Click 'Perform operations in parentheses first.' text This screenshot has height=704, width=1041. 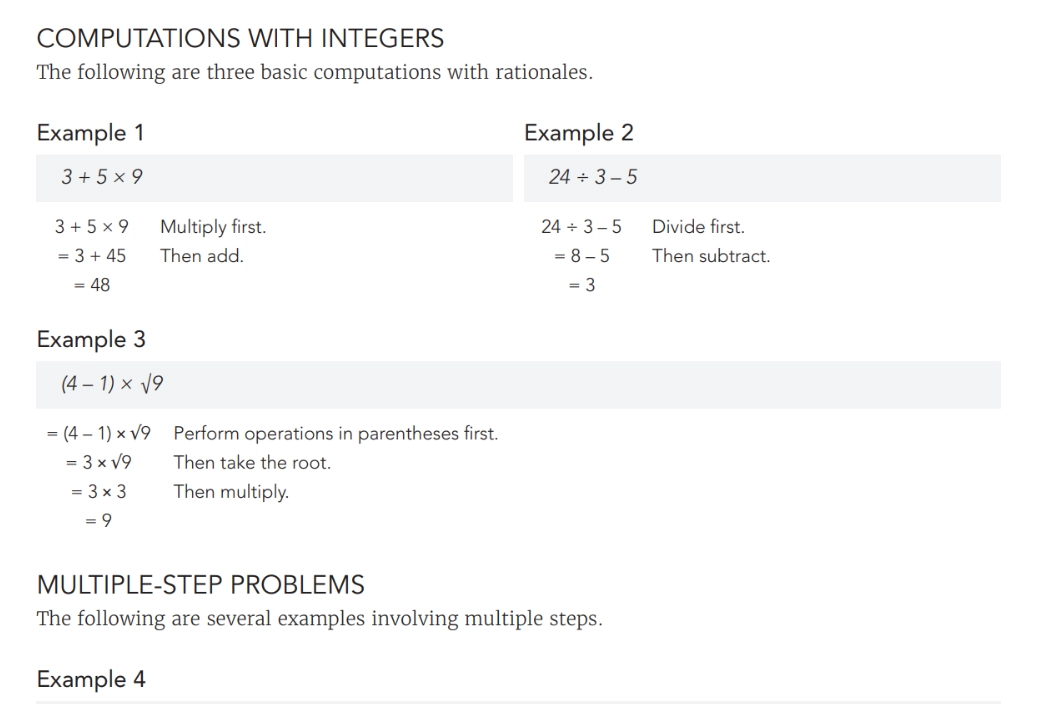336,434
